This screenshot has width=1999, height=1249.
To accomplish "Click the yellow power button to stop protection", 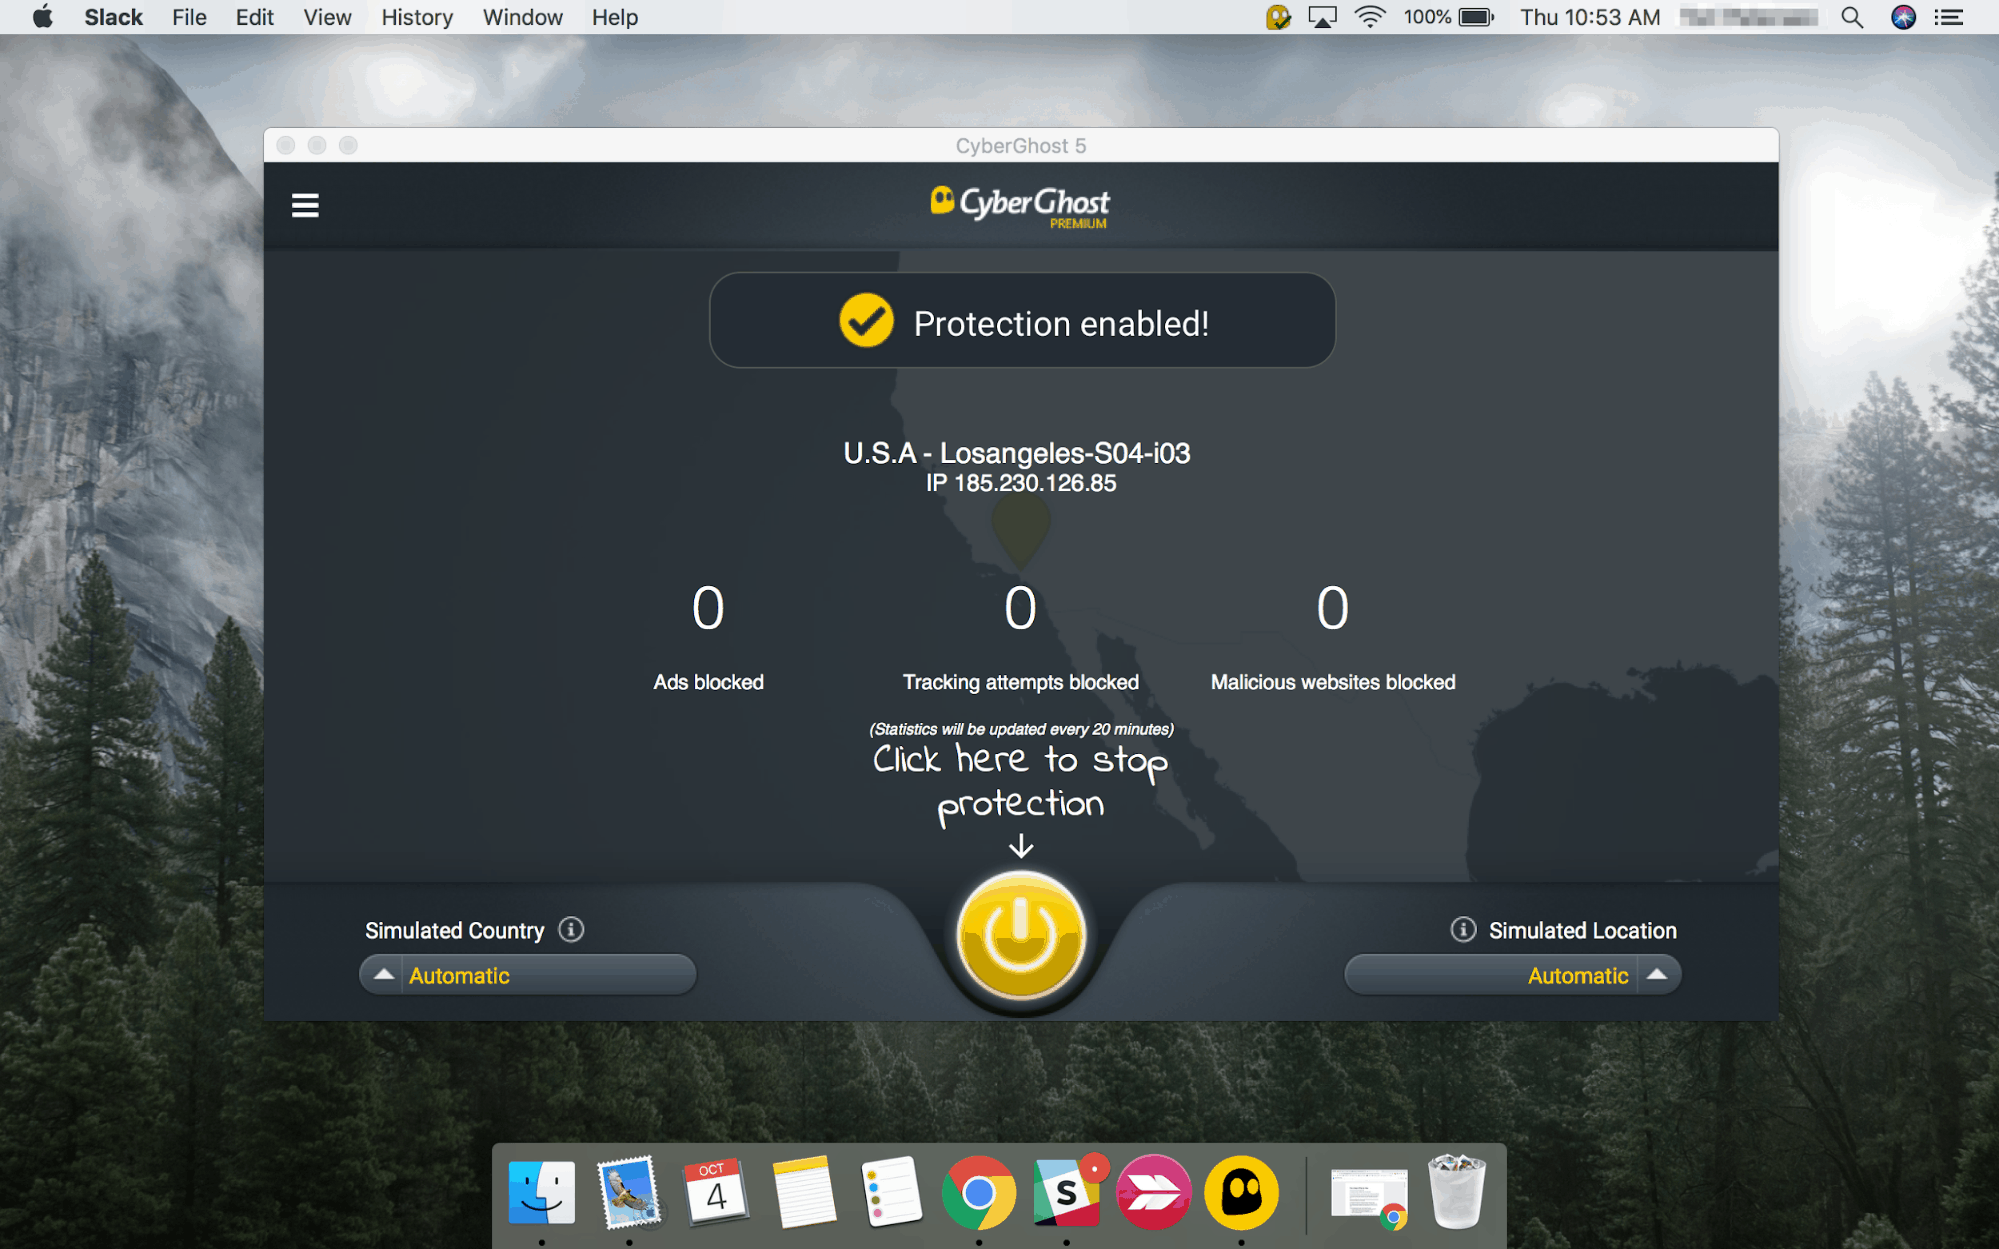I will click(x=1020, y=936).
